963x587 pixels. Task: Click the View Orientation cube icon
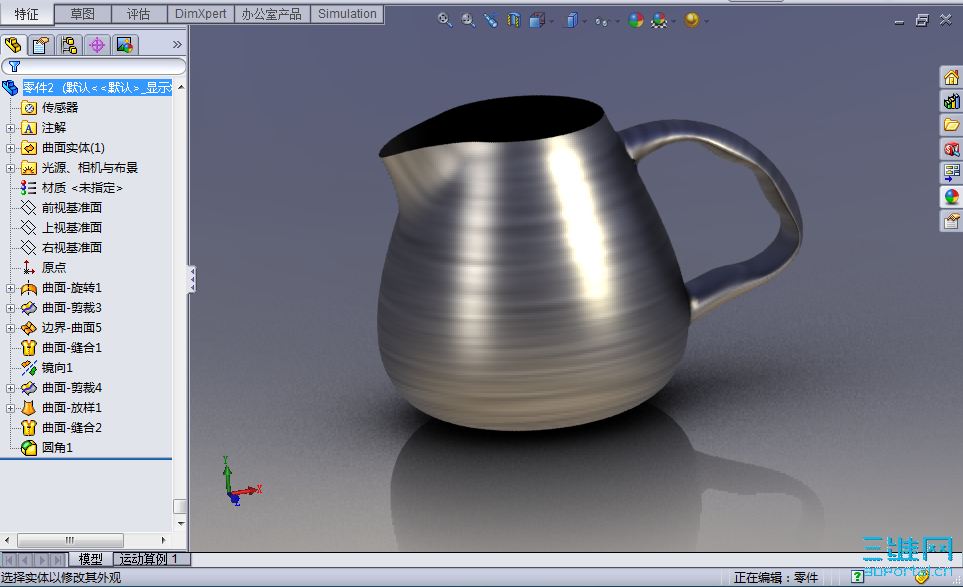537,20
